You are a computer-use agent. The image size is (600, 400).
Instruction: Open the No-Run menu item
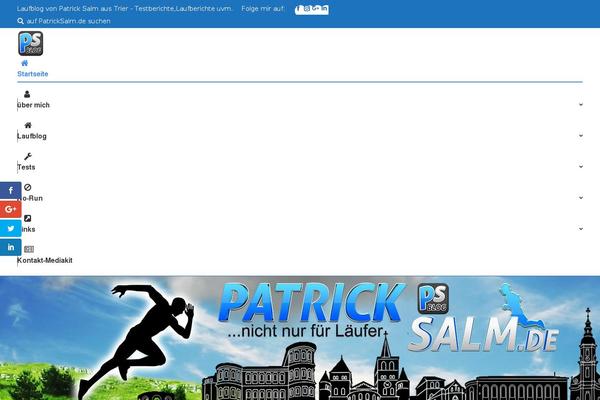click(31, 198)
